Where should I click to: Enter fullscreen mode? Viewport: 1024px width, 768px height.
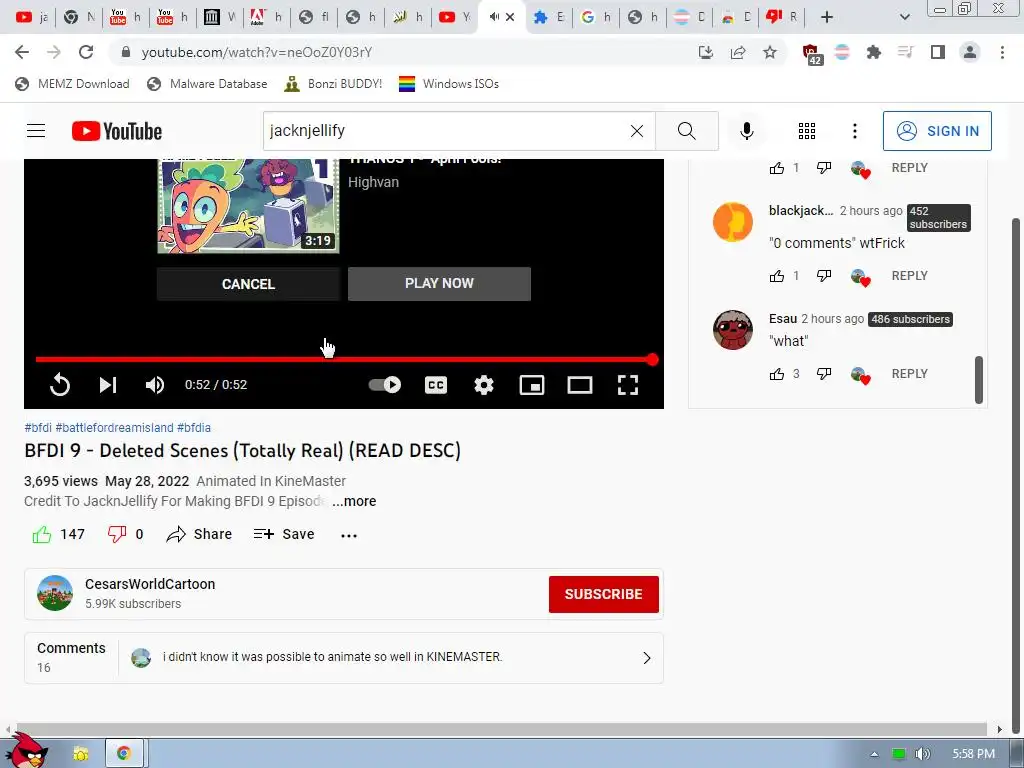628,385
